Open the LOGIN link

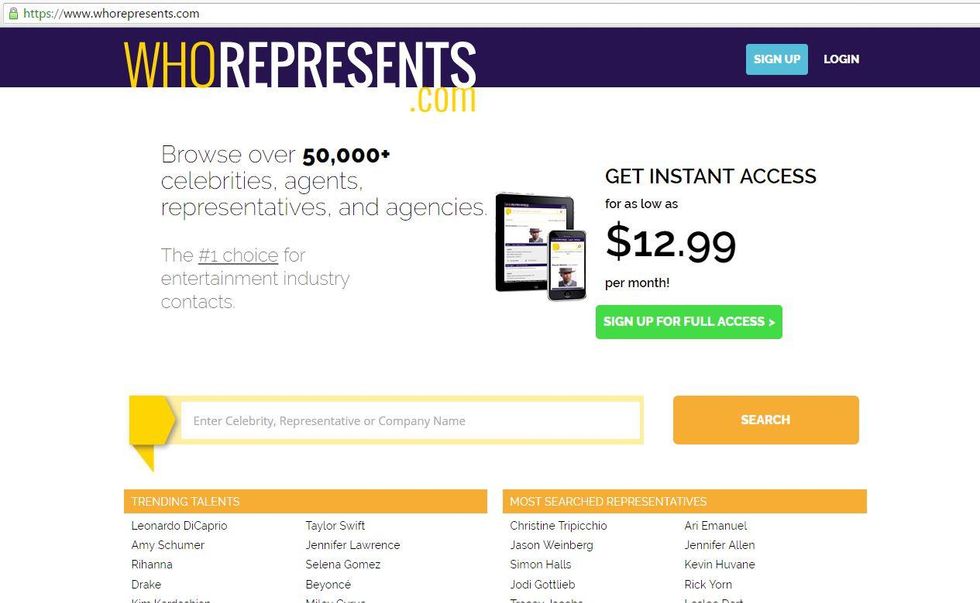click(x=841, y=59)
